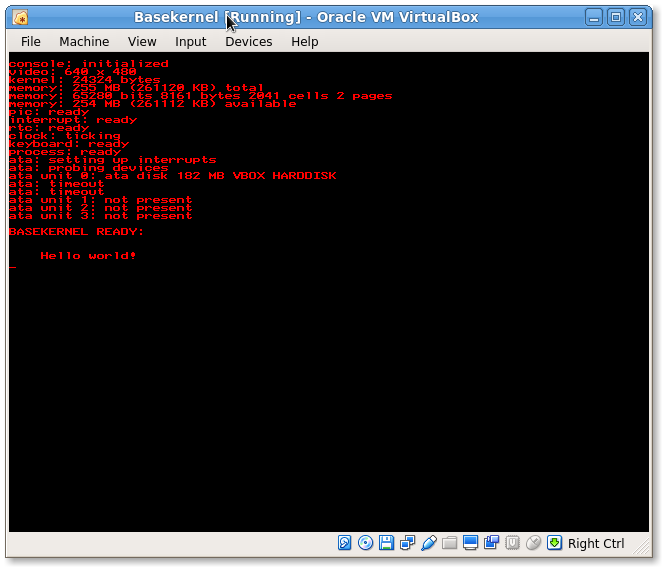
Task: Click the optical disc status icon
Action: pyautogui.click(x=365, y=543)
